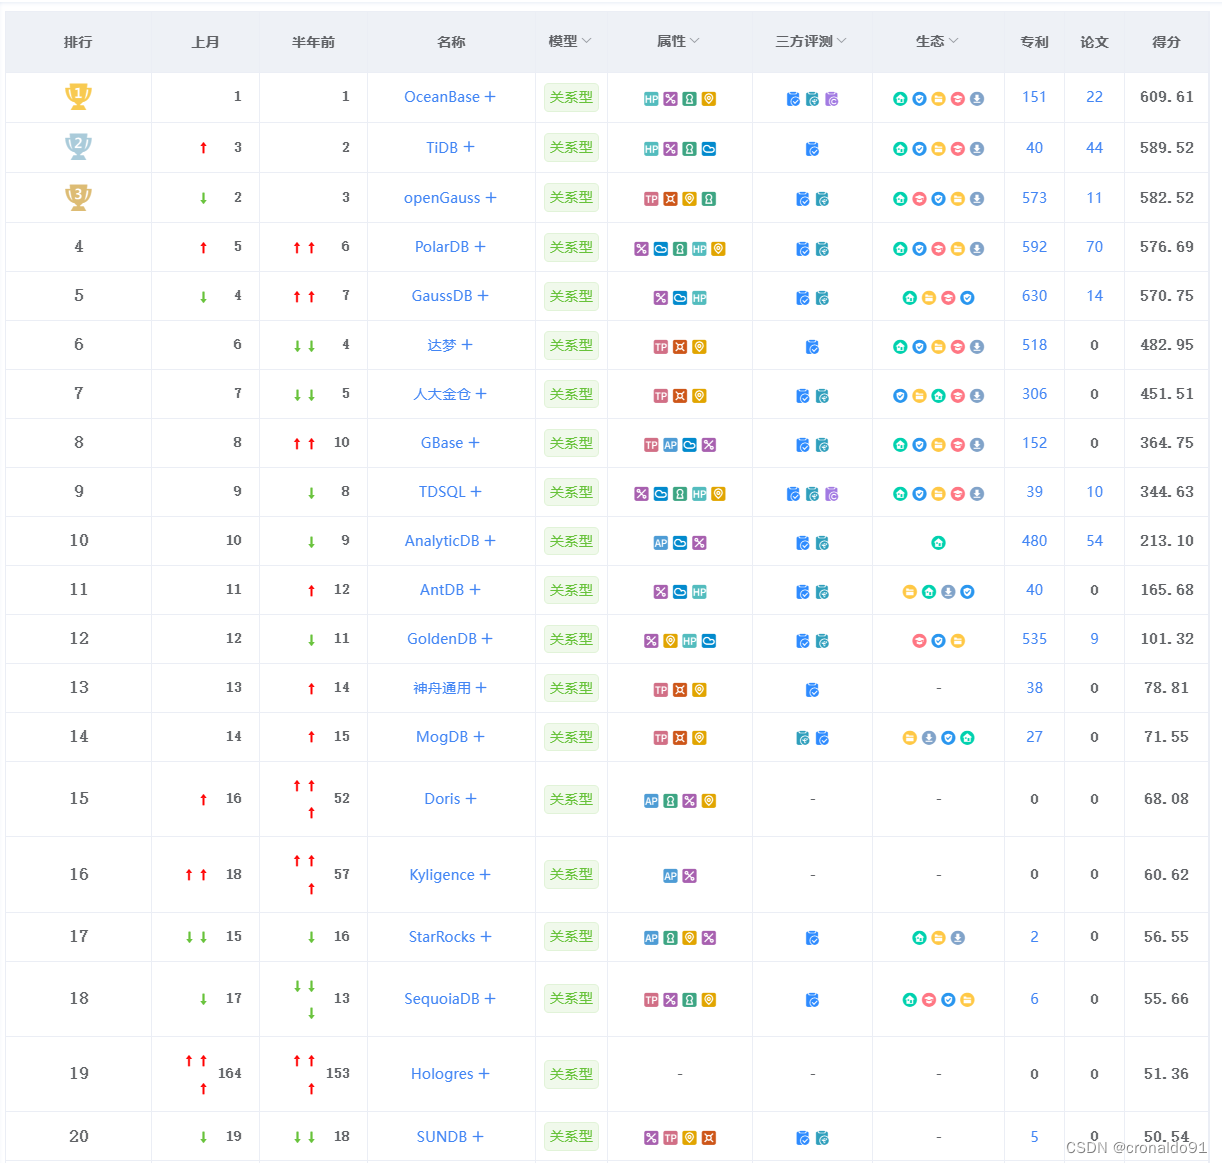1222x1163 pixels.
Task: Click the yellow ecosystem icon in GoldenDB row
Action: click(957, 641)
